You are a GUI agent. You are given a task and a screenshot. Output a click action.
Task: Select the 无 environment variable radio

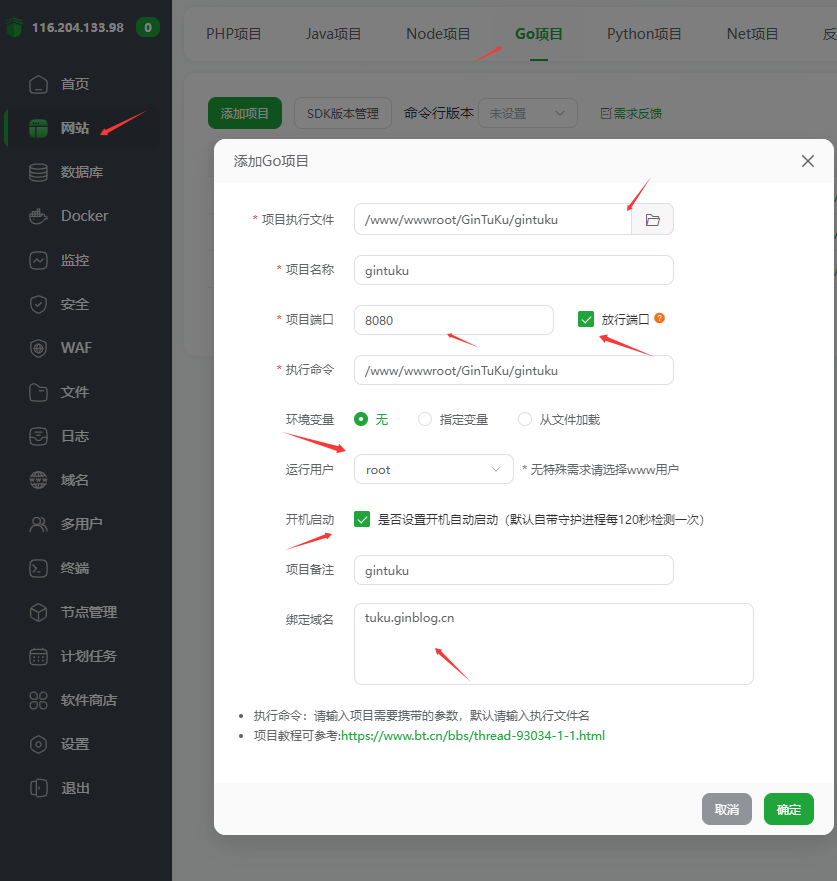361,419
